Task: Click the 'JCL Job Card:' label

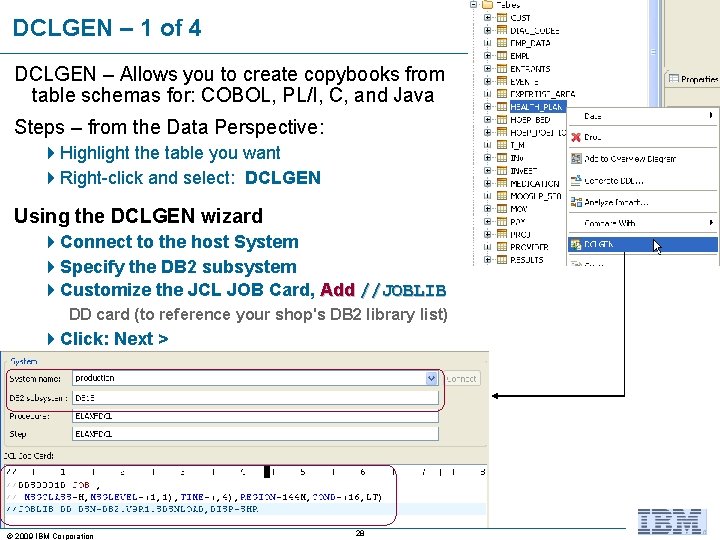Action: (28, 456)
